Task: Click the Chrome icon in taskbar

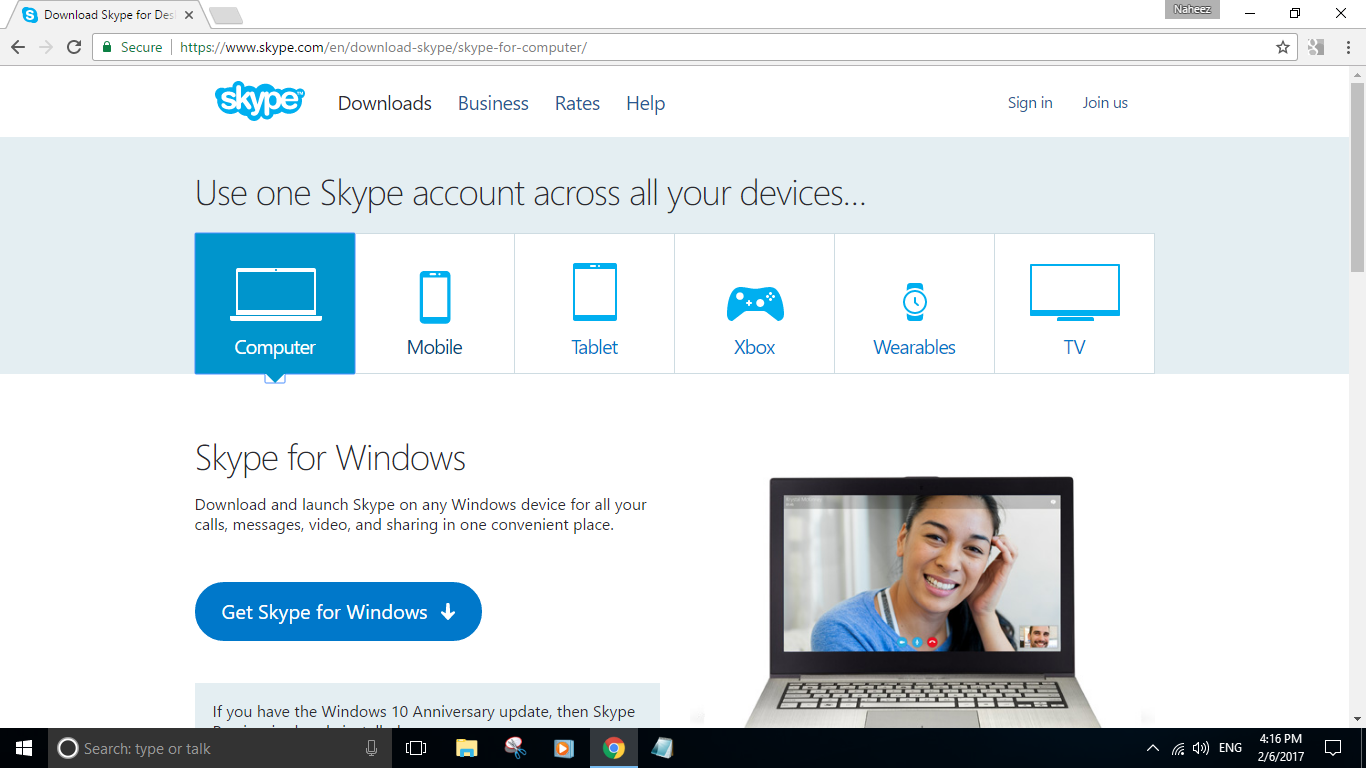Action: pos(614,748)
